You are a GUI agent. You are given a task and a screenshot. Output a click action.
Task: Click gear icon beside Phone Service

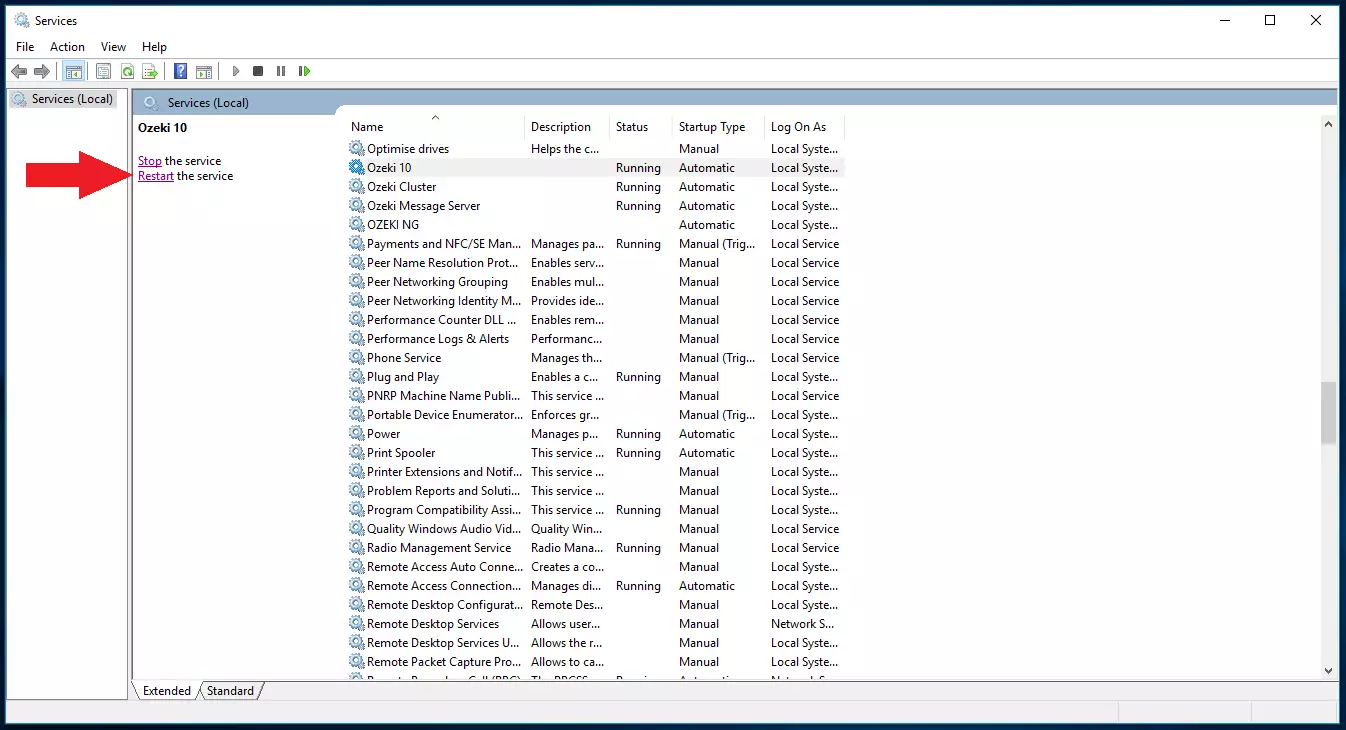pos(357,358)
